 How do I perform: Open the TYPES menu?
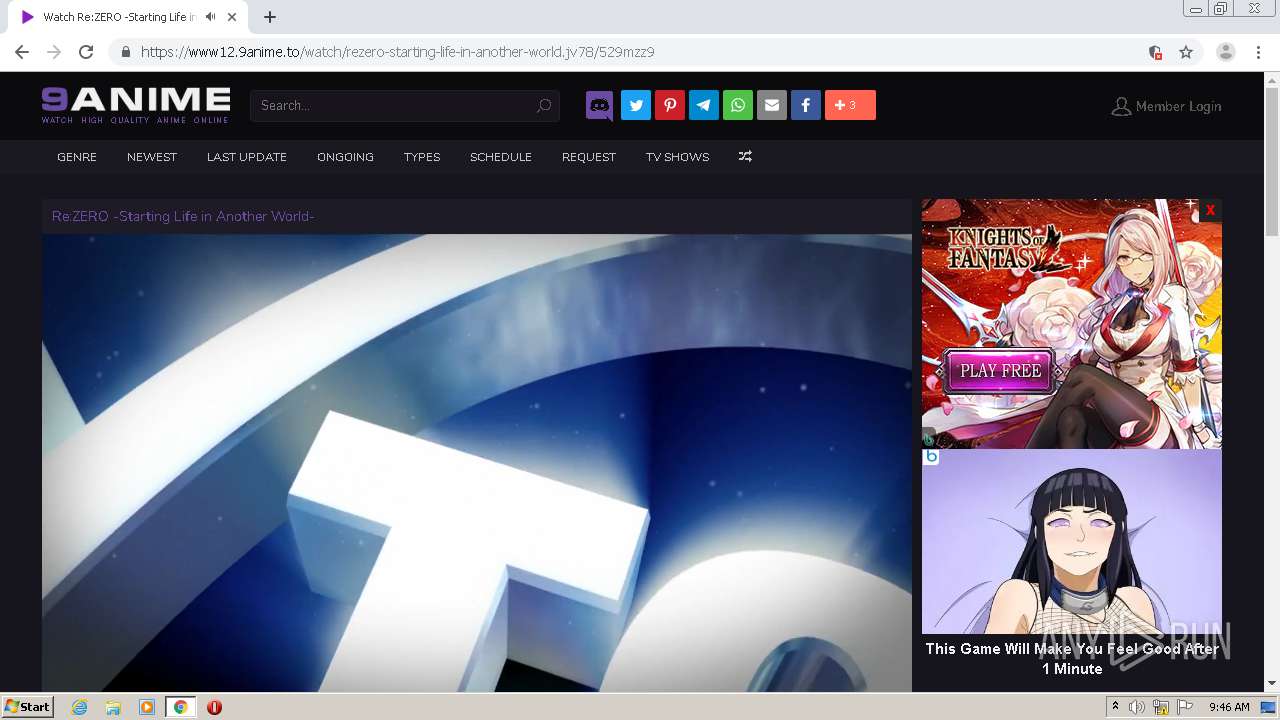(x=422, y=157)
